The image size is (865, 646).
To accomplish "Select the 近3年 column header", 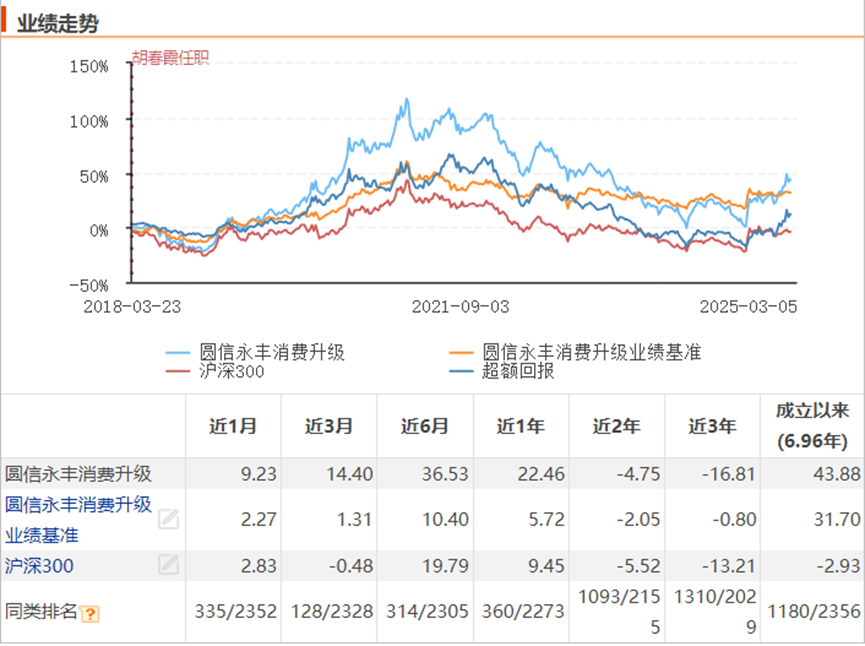I will [712, 426].
